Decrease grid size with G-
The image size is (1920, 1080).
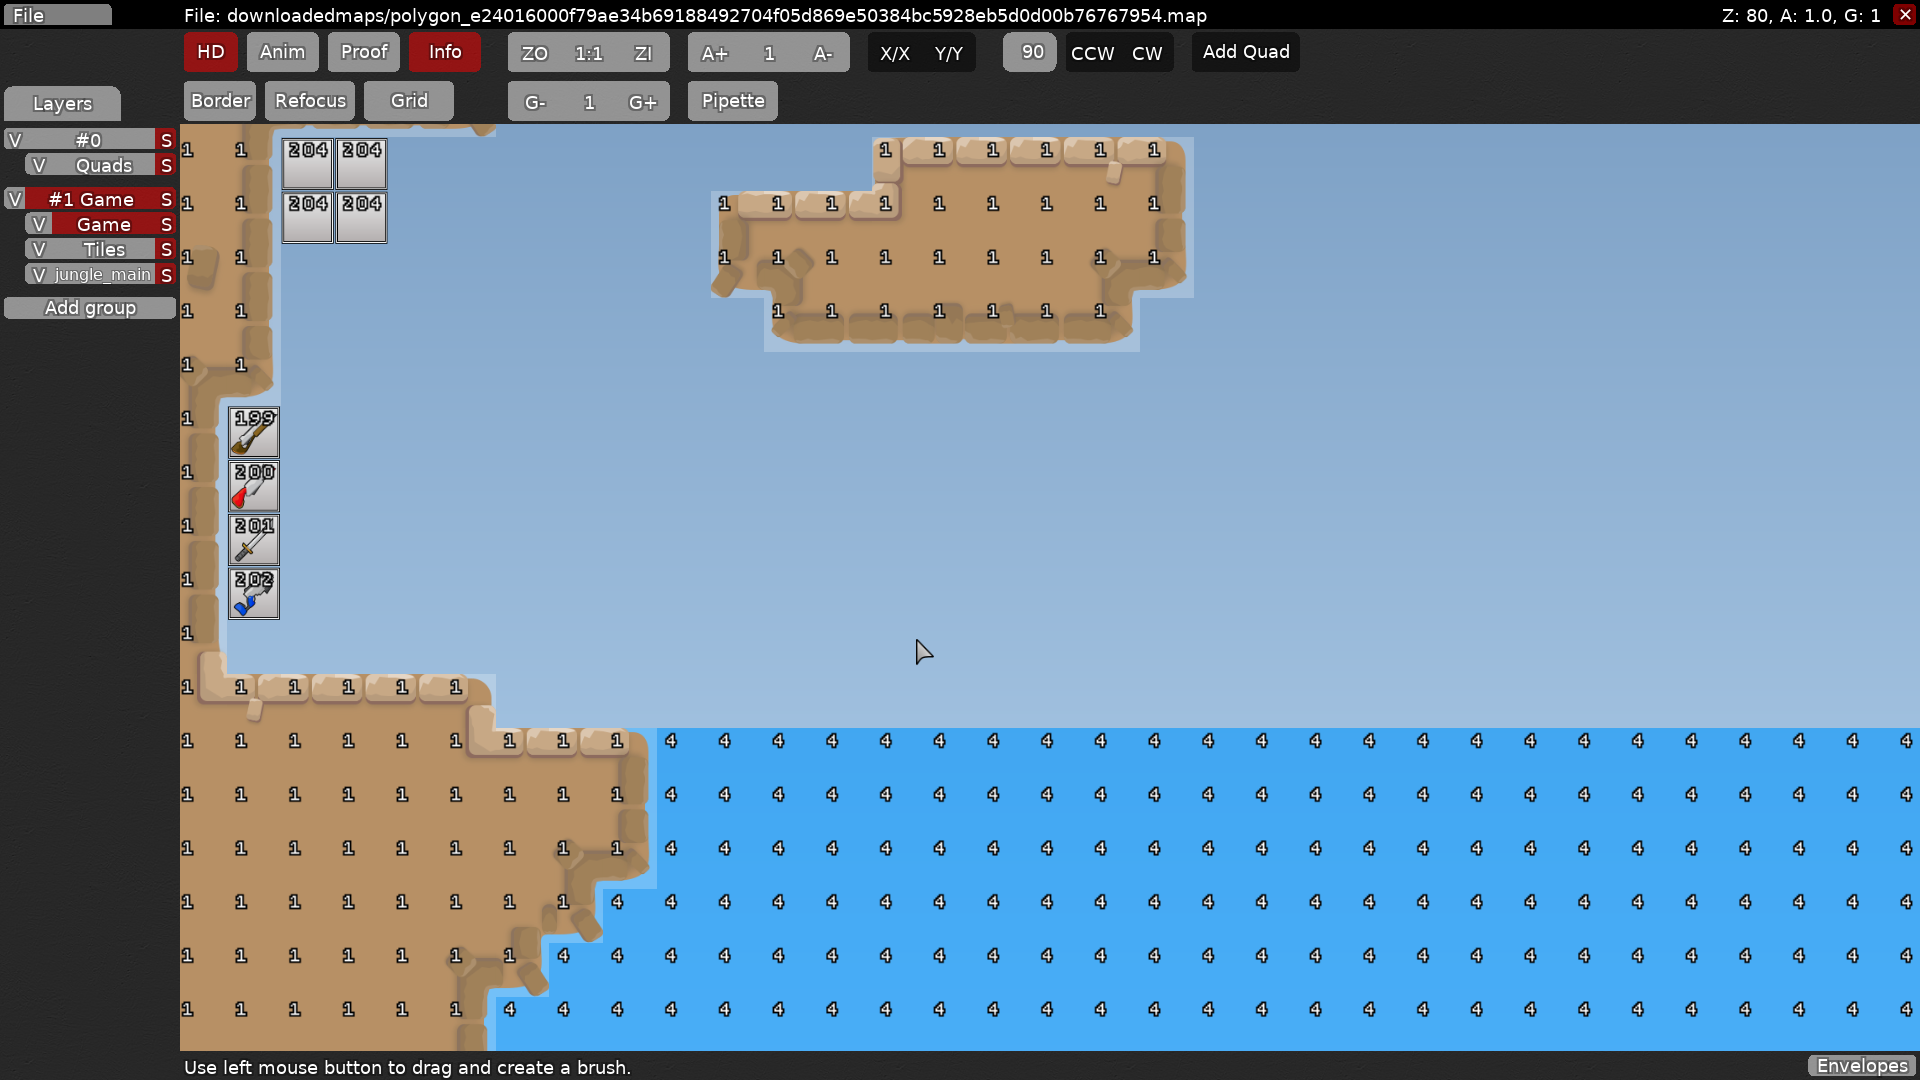pos(535,102)
